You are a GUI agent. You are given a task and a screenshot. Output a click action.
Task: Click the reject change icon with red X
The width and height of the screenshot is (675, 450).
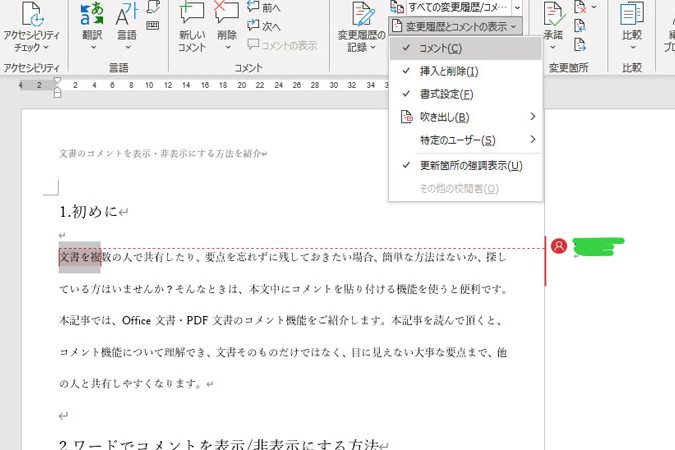[580, 6]
